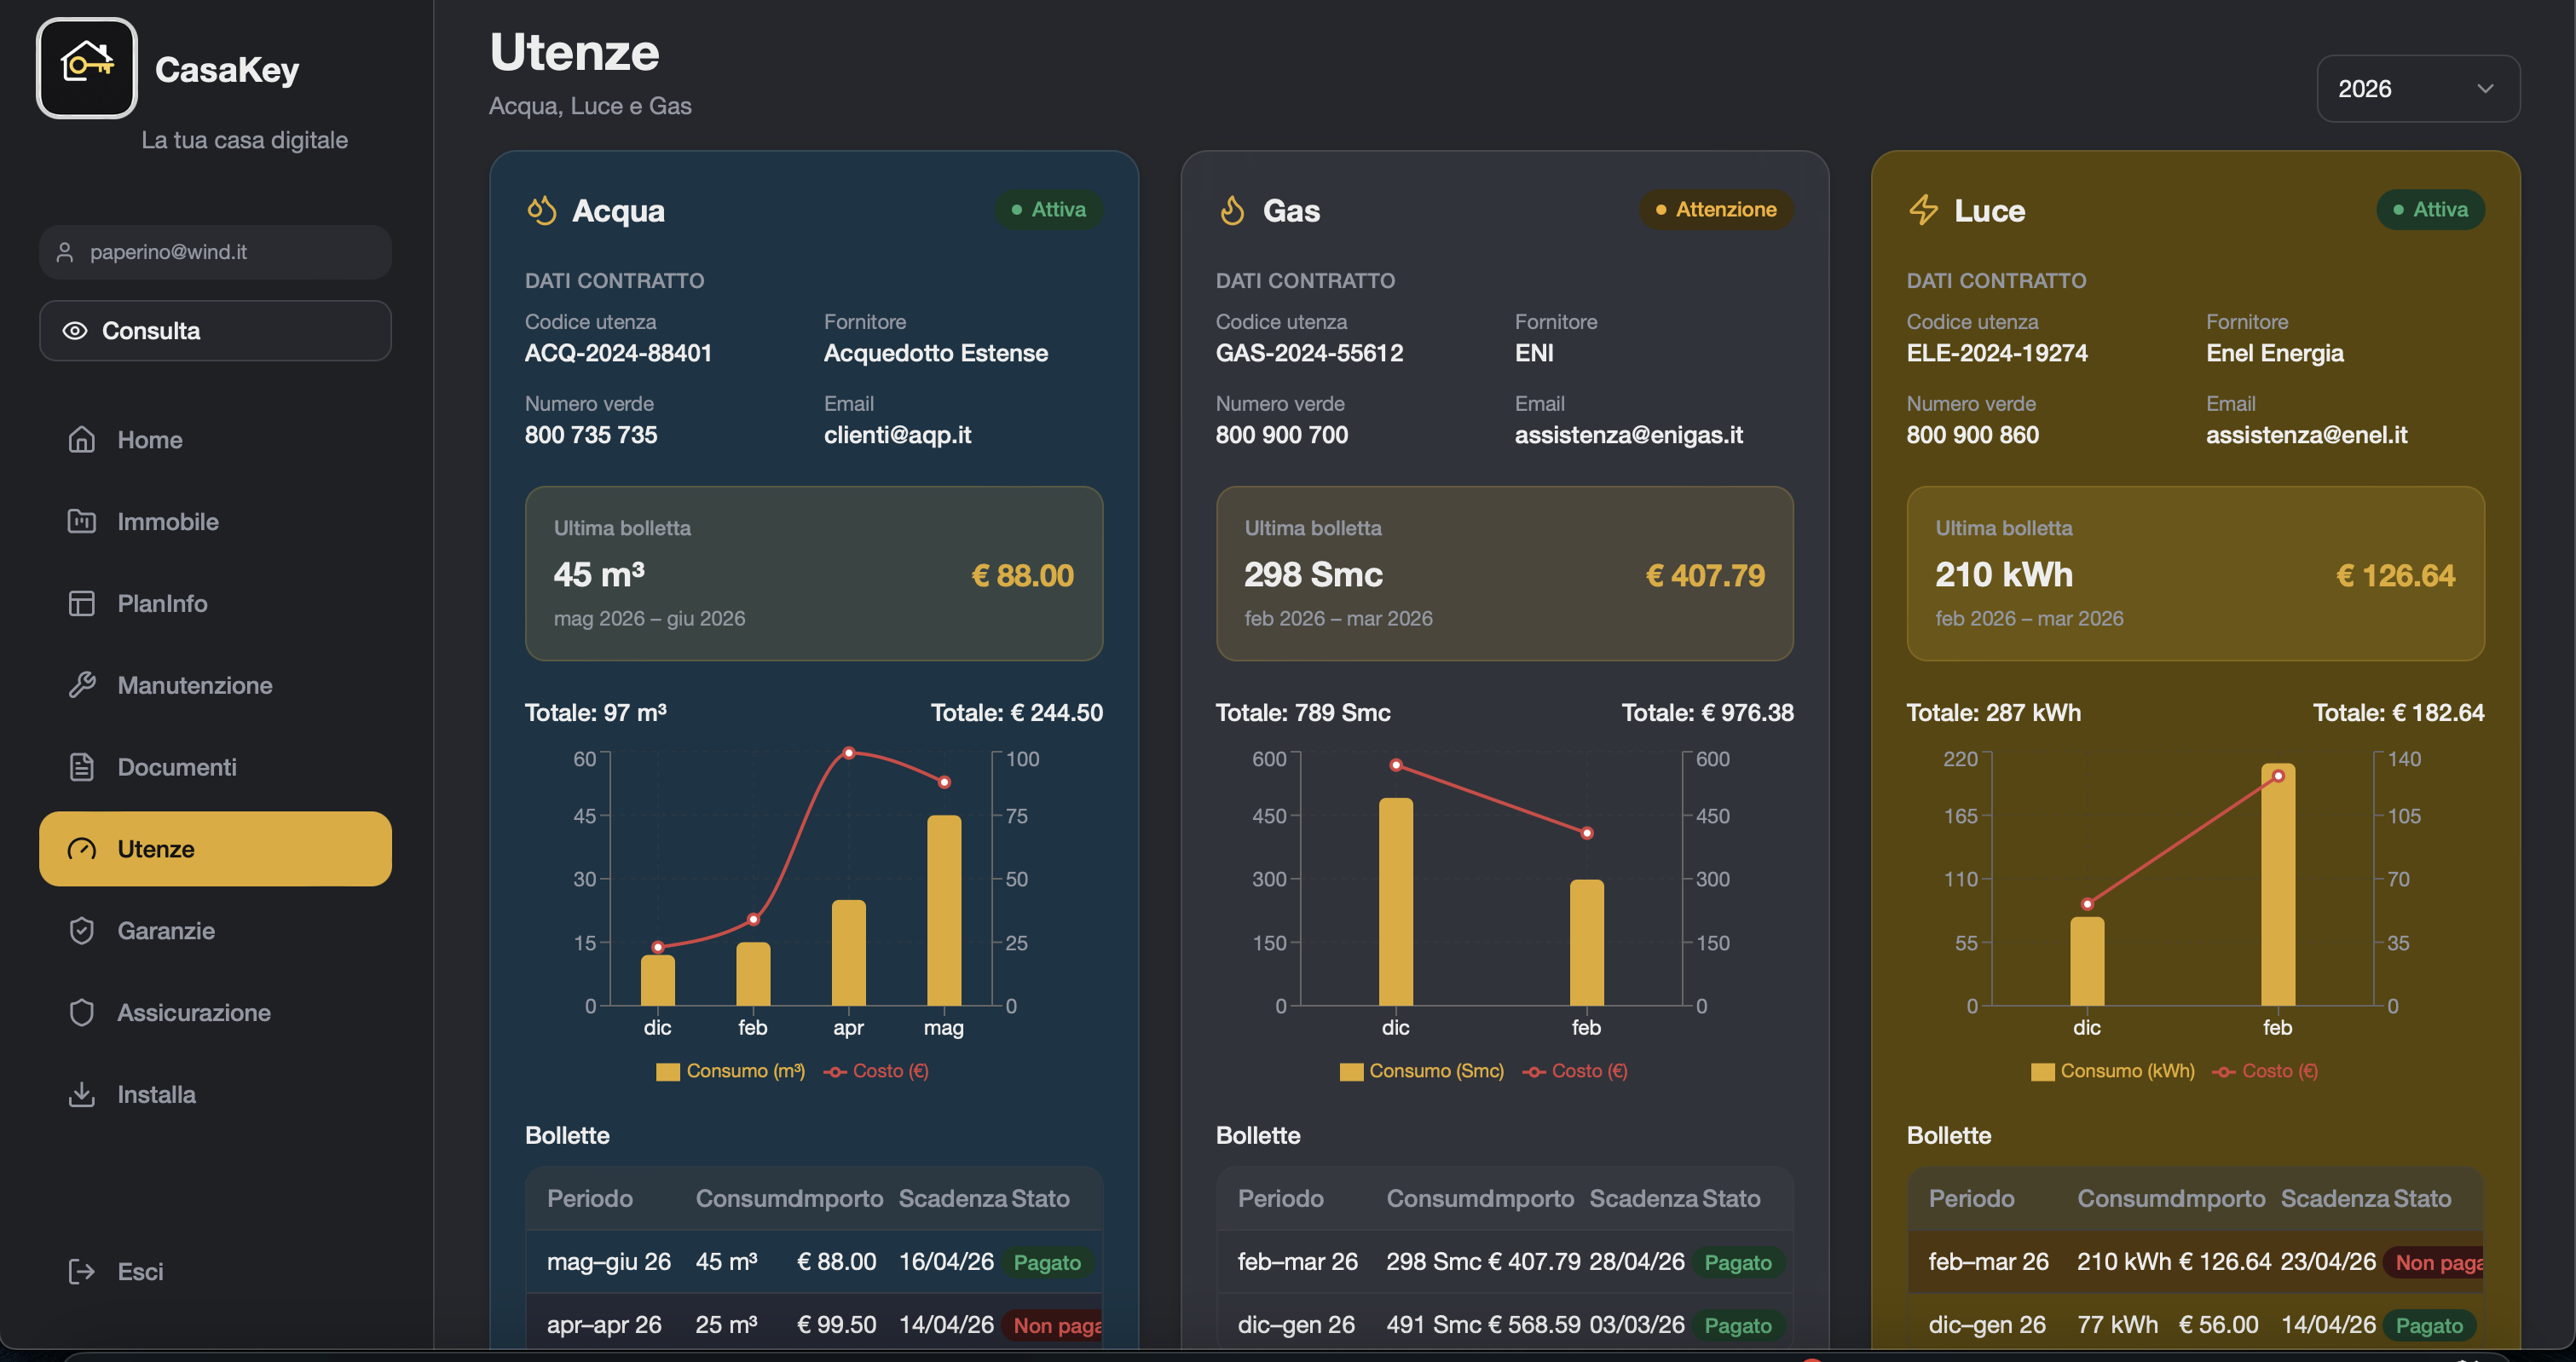Open the Immobile building icon

pyautogui.click(x=82, y=521)
